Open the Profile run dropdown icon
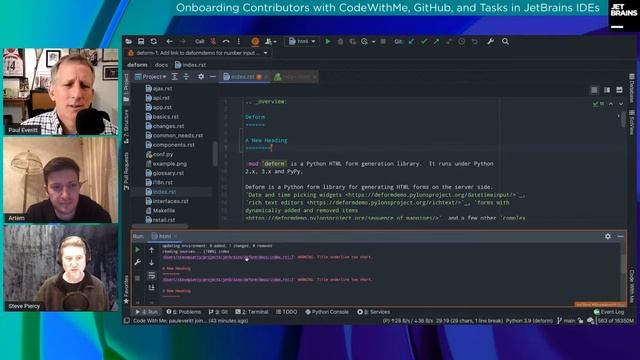The width and height of the screenshot is (640, 360). (x=368, y=41)
